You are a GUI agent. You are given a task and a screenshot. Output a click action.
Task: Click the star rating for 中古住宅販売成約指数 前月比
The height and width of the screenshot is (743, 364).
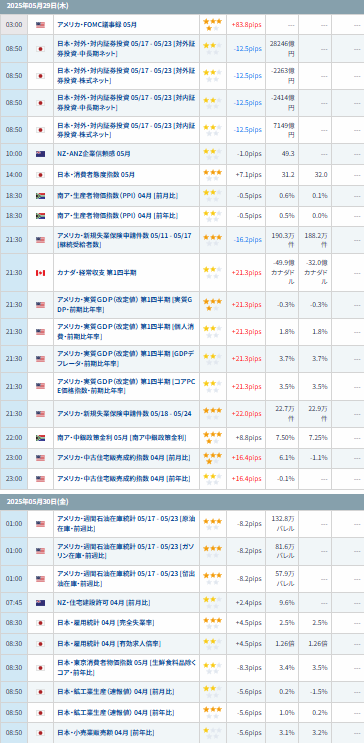coord(212,458)
